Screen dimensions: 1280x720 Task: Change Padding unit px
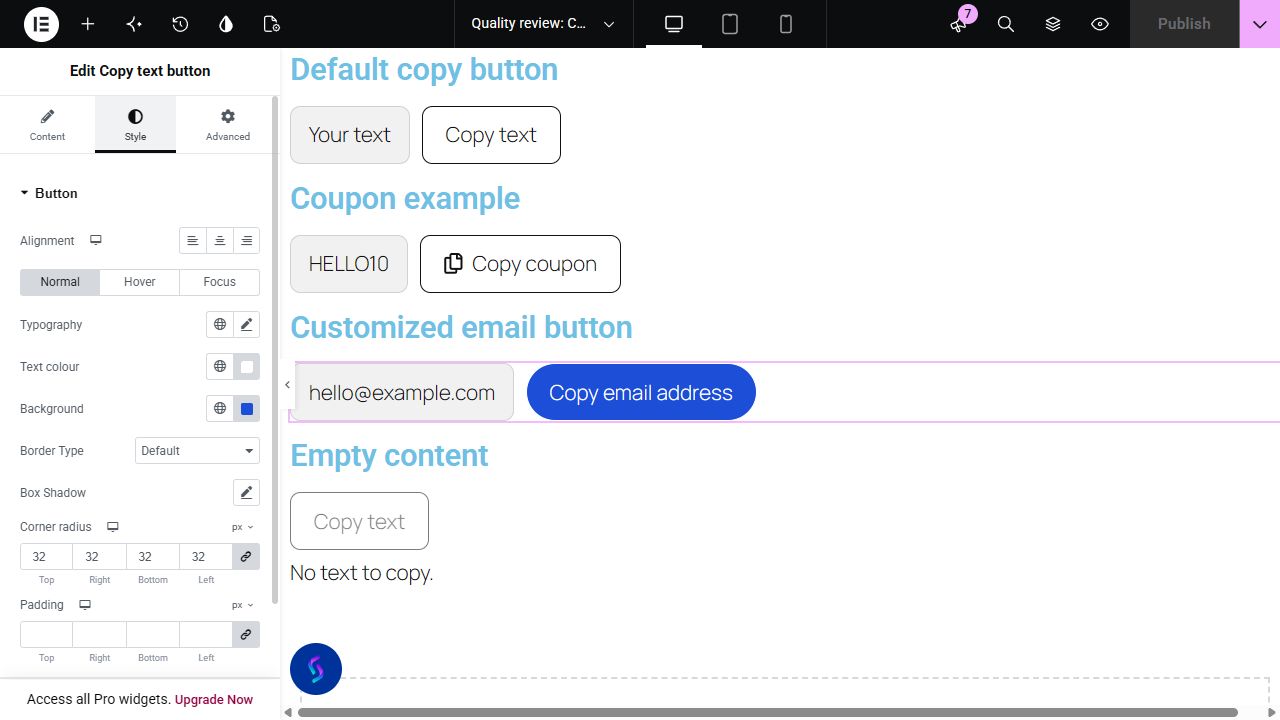(243, 605)
